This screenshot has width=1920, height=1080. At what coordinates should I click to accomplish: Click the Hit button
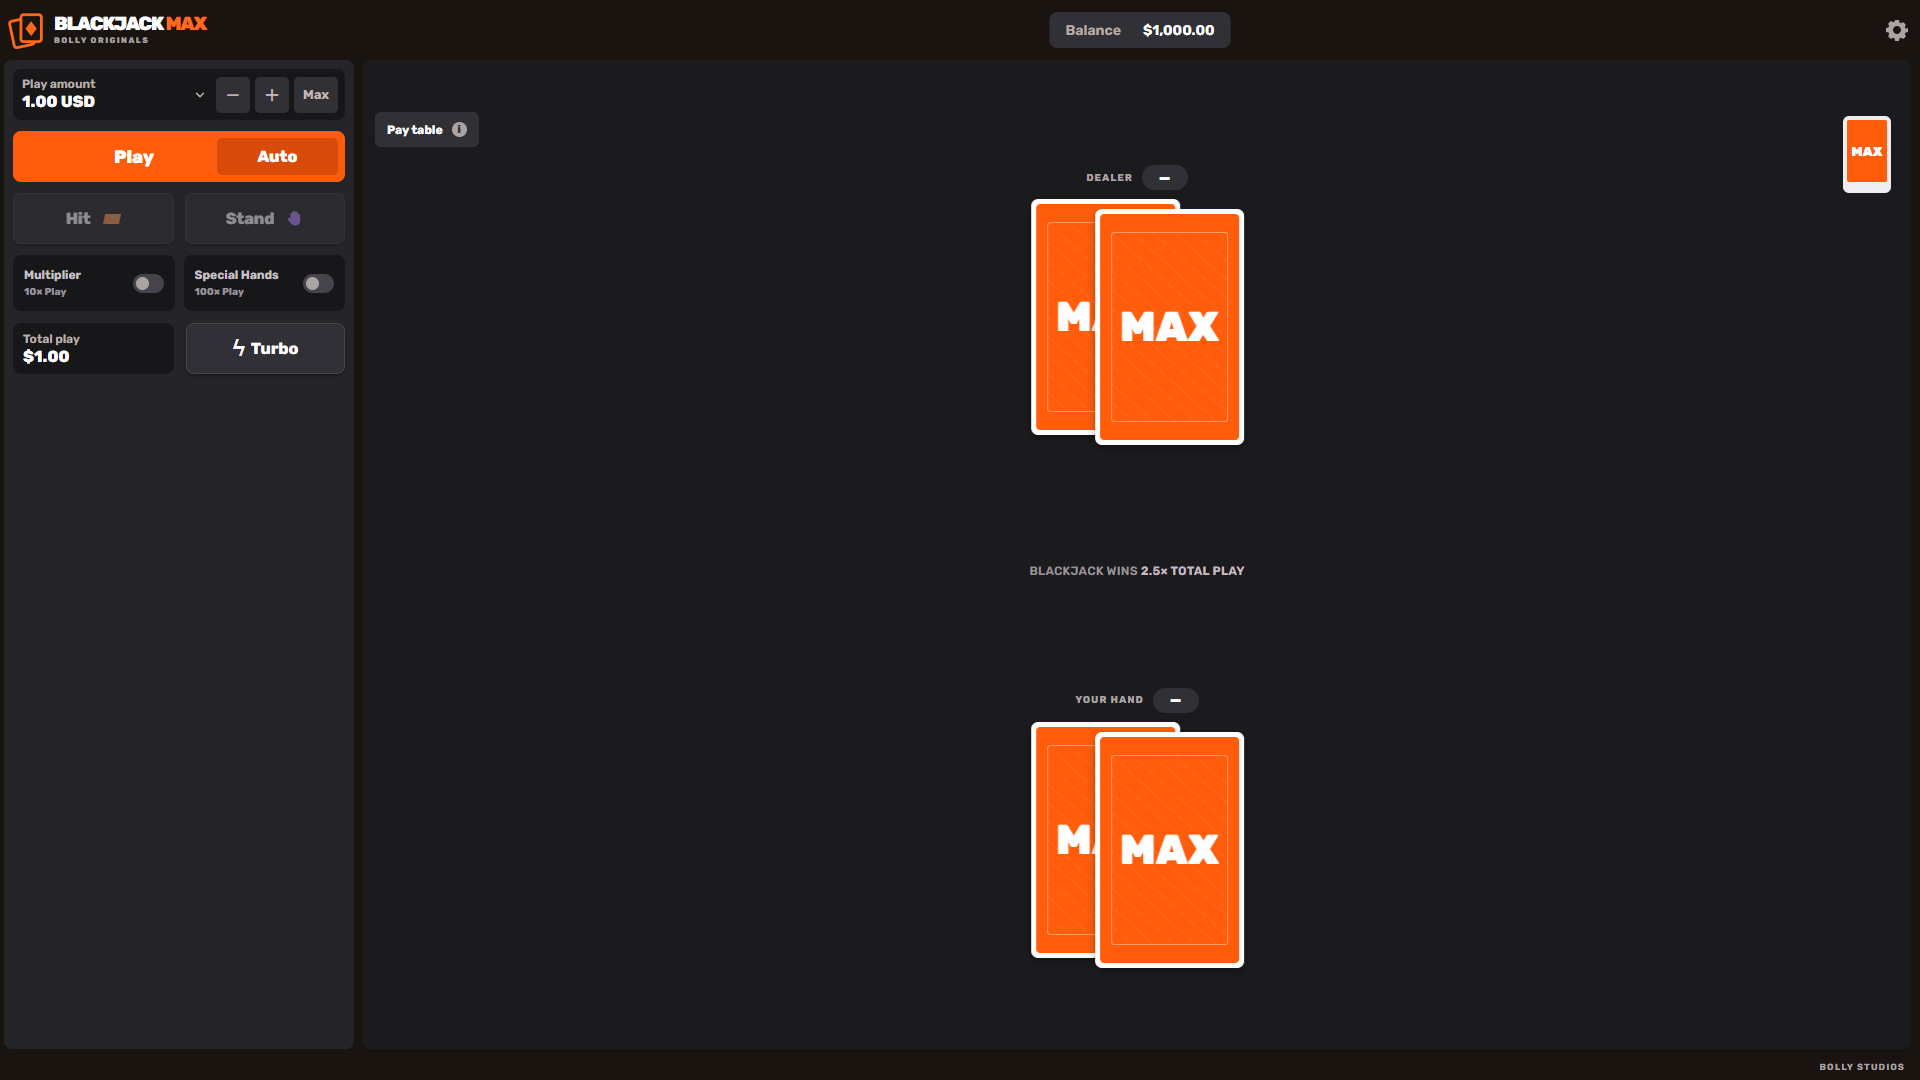click(93, 218)
